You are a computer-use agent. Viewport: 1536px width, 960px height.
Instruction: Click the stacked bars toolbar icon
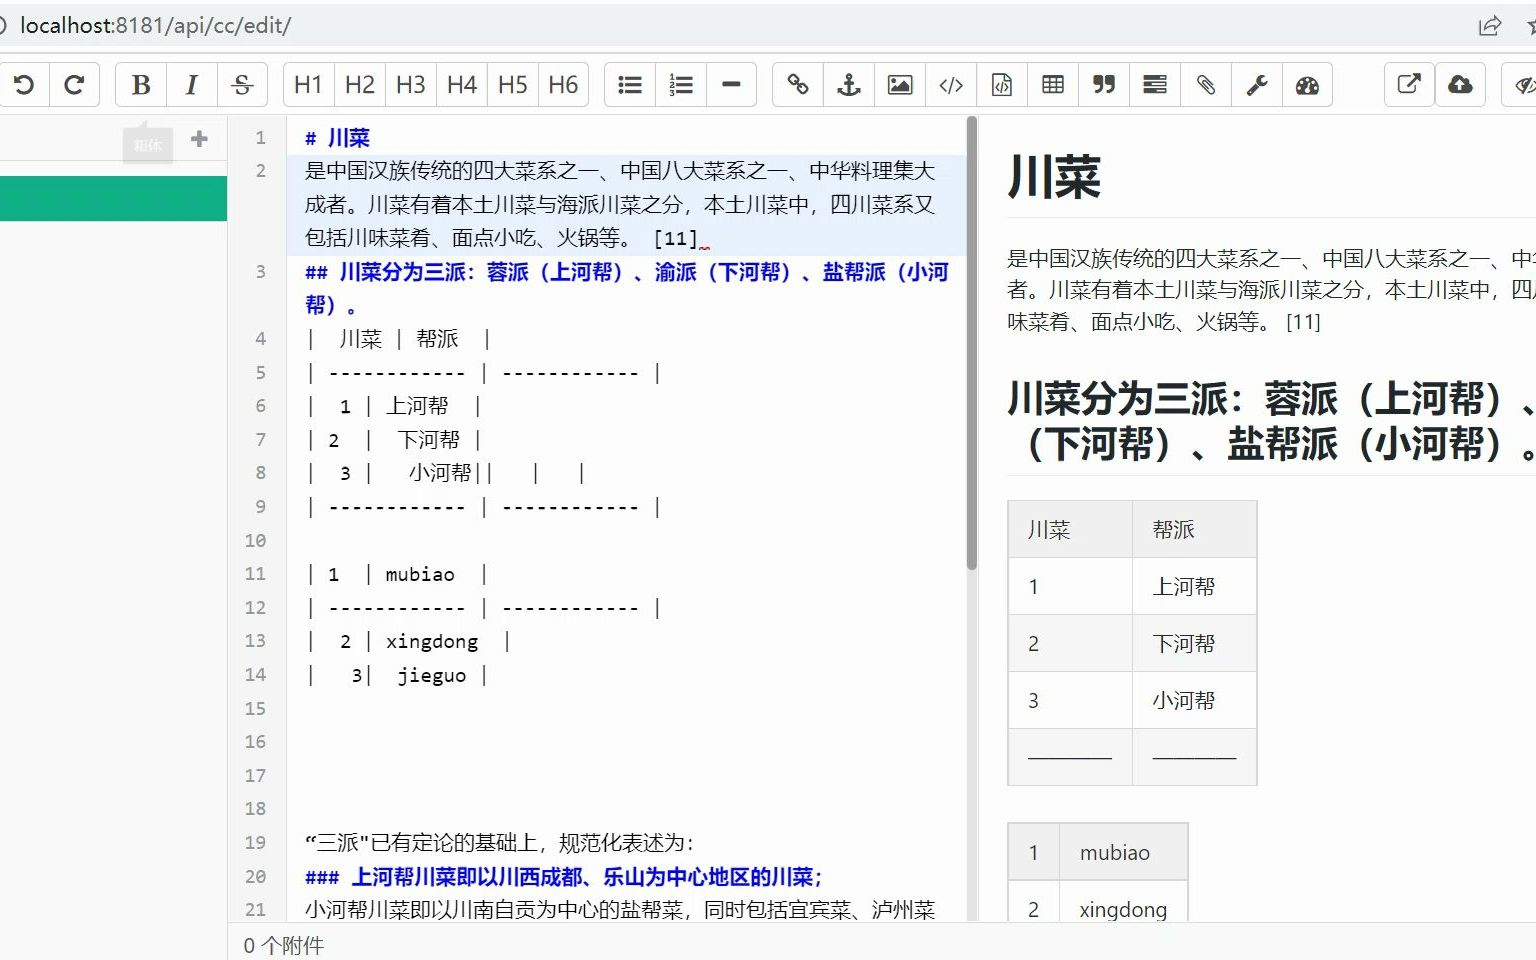click(x=1155, y=85)
